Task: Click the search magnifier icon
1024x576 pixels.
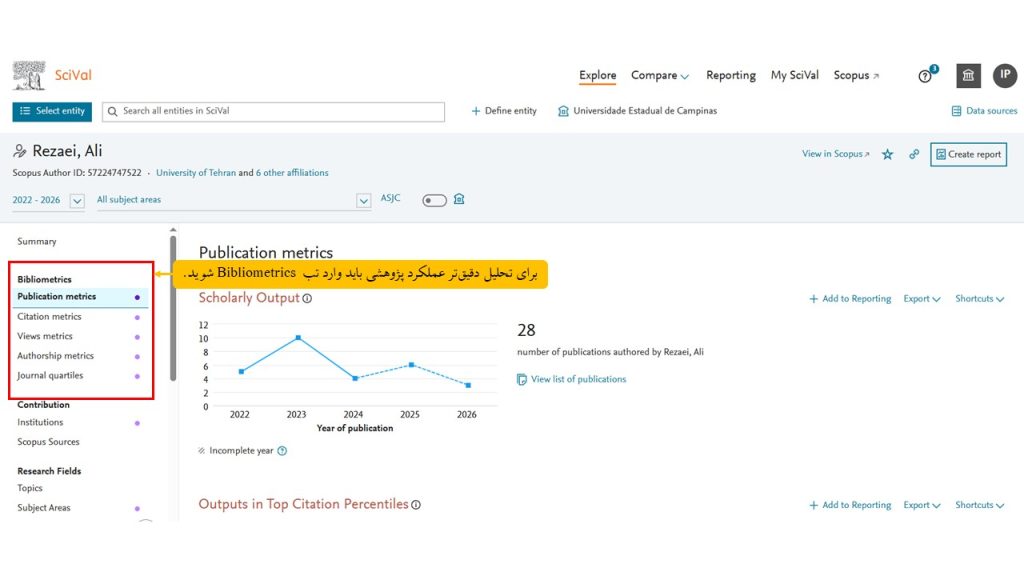Action: [112, 112]
